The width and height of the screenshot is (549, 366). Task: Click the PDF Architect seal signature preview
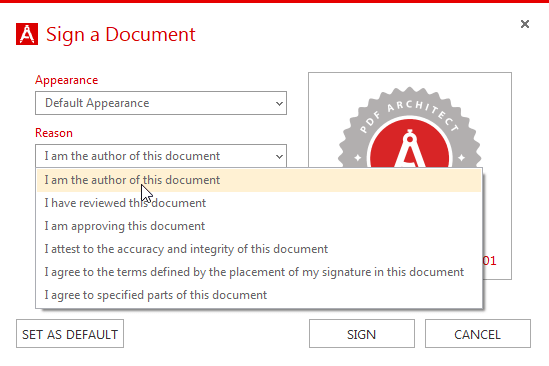(410, 127)
